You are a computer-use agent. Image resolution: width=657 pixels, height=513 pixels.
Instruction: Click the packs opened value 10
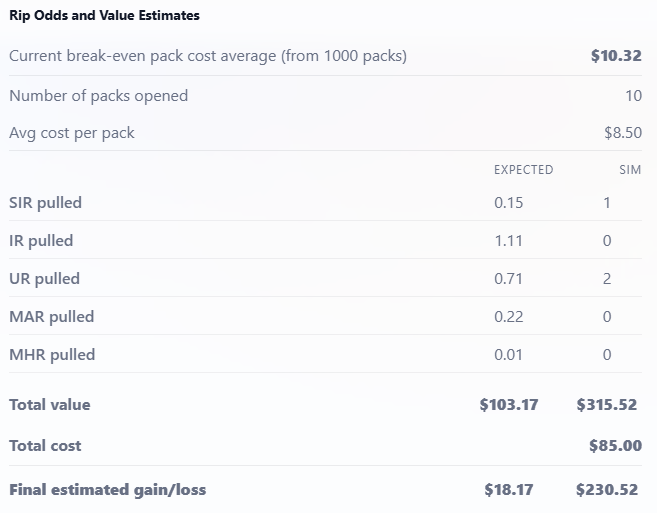(x=632, y=96)
